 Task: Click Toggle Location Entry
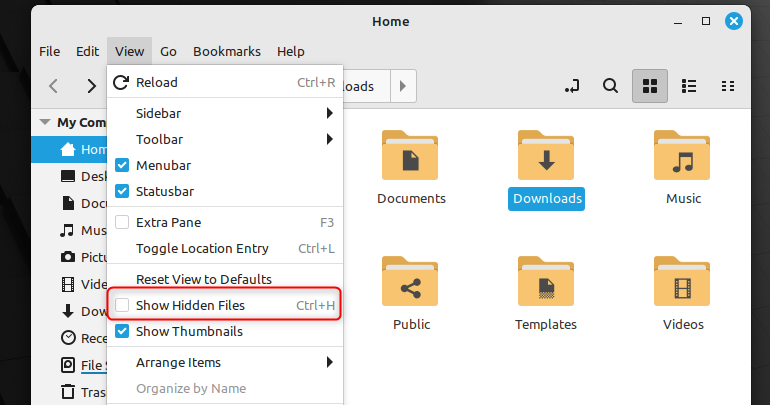tap(202, 248)
